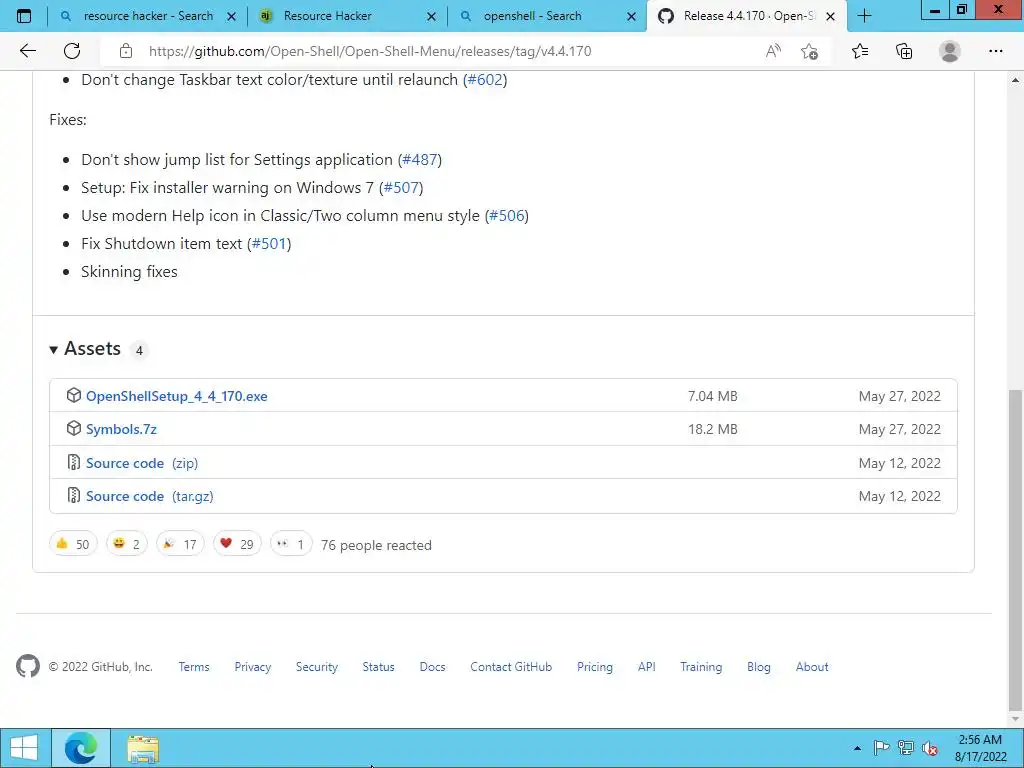Viewport: 1024px width, 768px height.
Task: Open Blog footer link
Action: pyautogui.click(x=758, y=667)
